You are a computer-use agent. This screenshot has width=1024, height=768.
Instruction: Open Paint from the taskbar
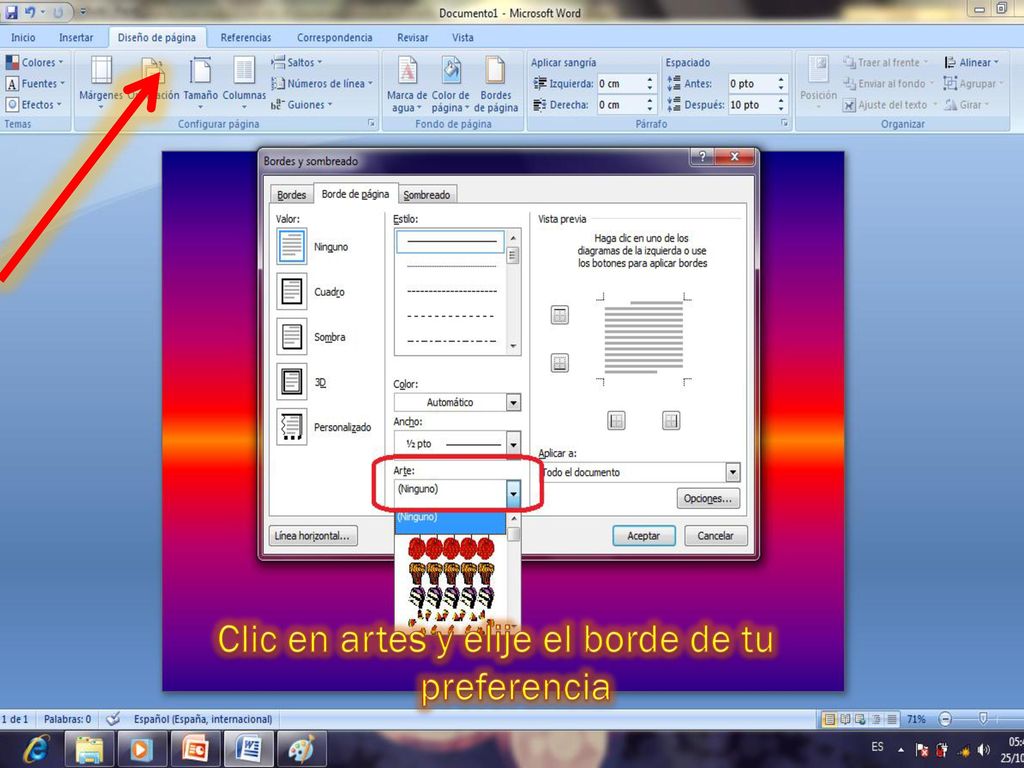302,748
